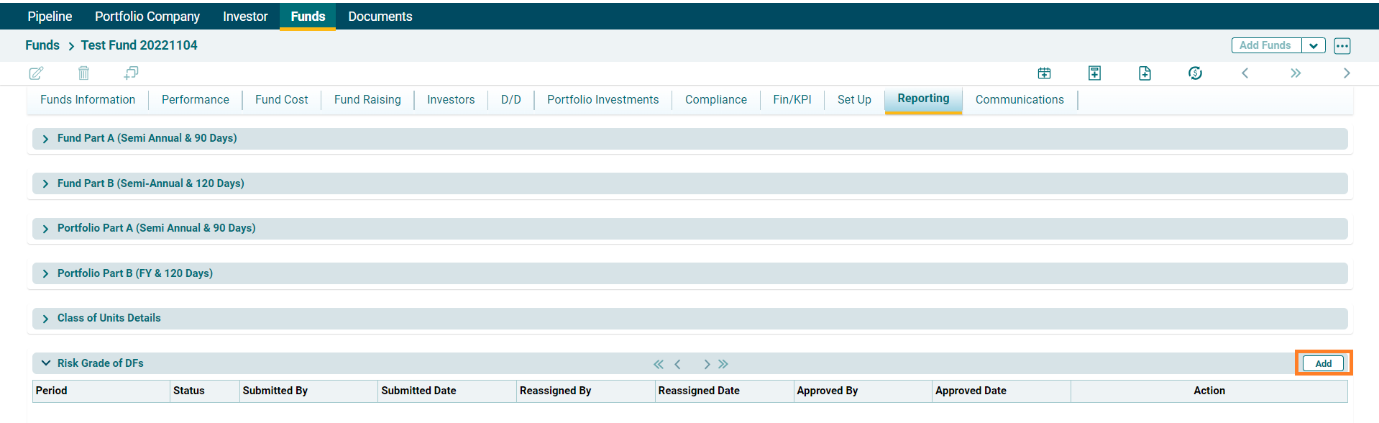This screenshot has height=423, width=1379.
Task: Click the Funds breadcrumb link
Action: pos(42,46)
